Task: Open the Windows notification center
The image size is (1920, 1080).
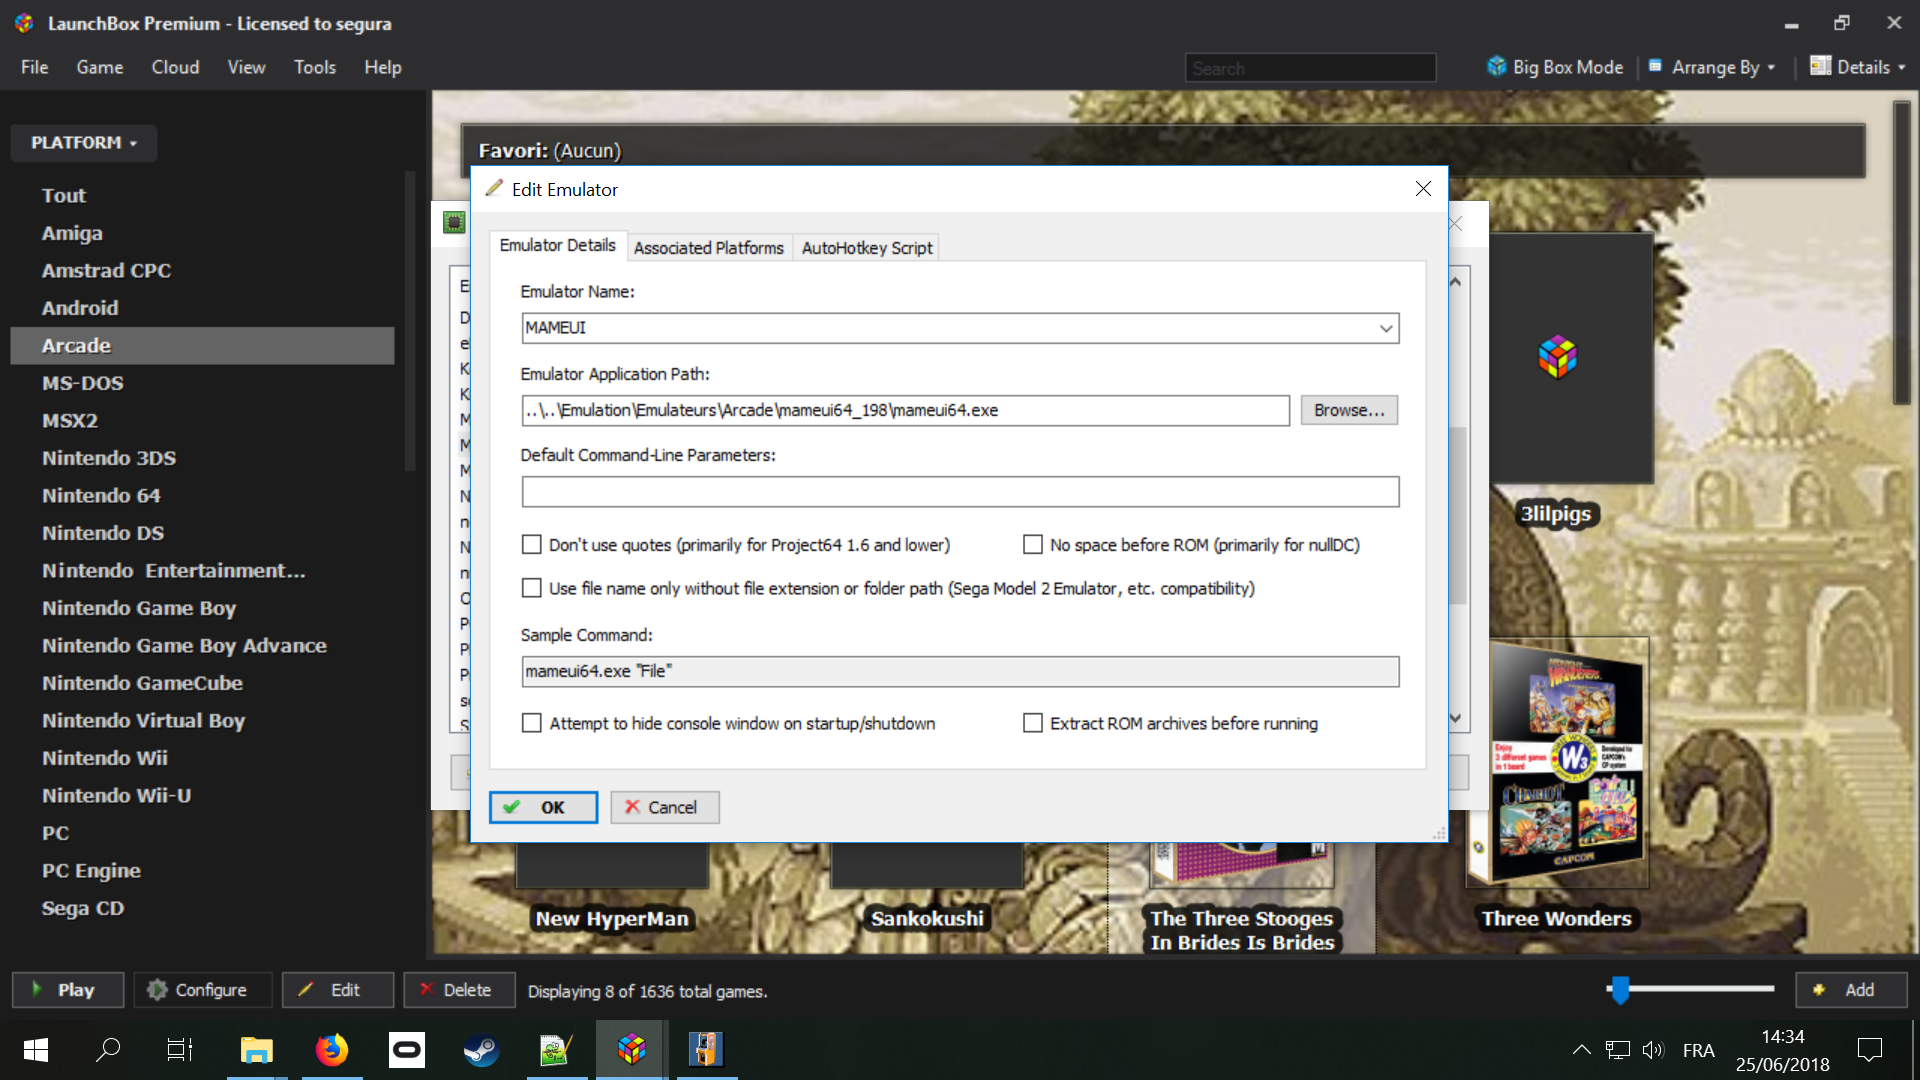Action: tap(1869, 1050)
